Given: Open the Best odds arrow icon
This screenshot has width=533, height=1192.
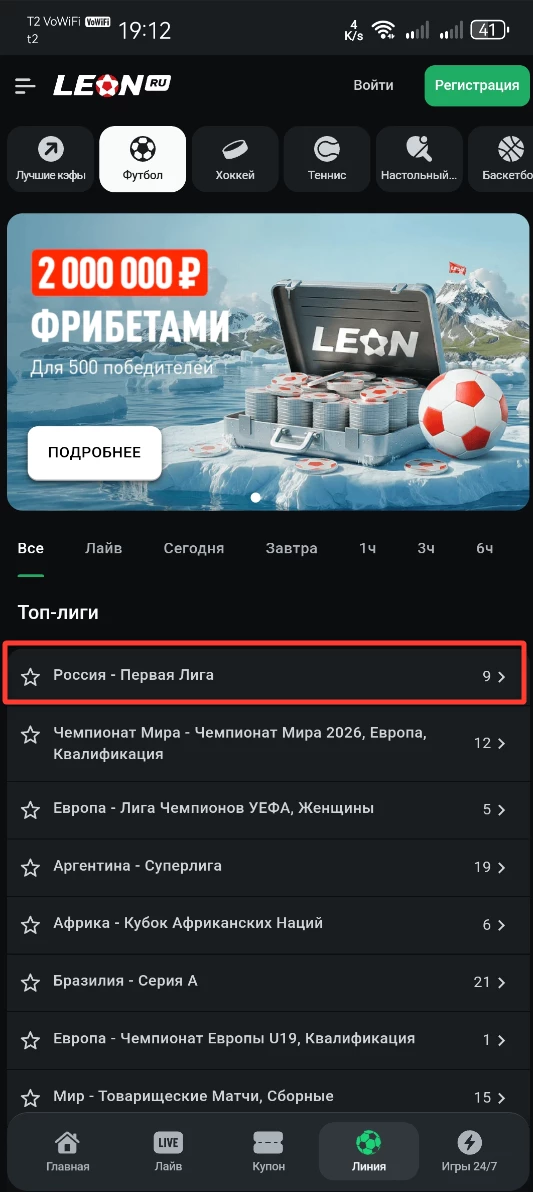Looking at the screenshot, I should pos(51,149).
